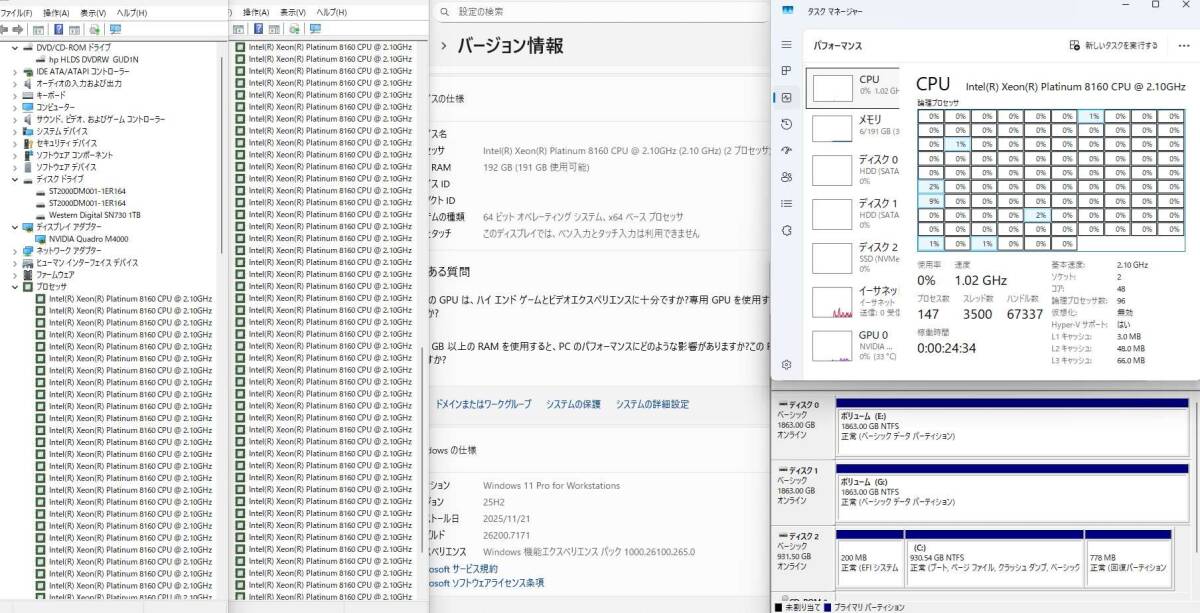Image resolution: width=1200 pixels, height=613 pixels.
Task: Expand ネットワーク アダプター node
Action: pyautogui.click(x=14, y=251)
